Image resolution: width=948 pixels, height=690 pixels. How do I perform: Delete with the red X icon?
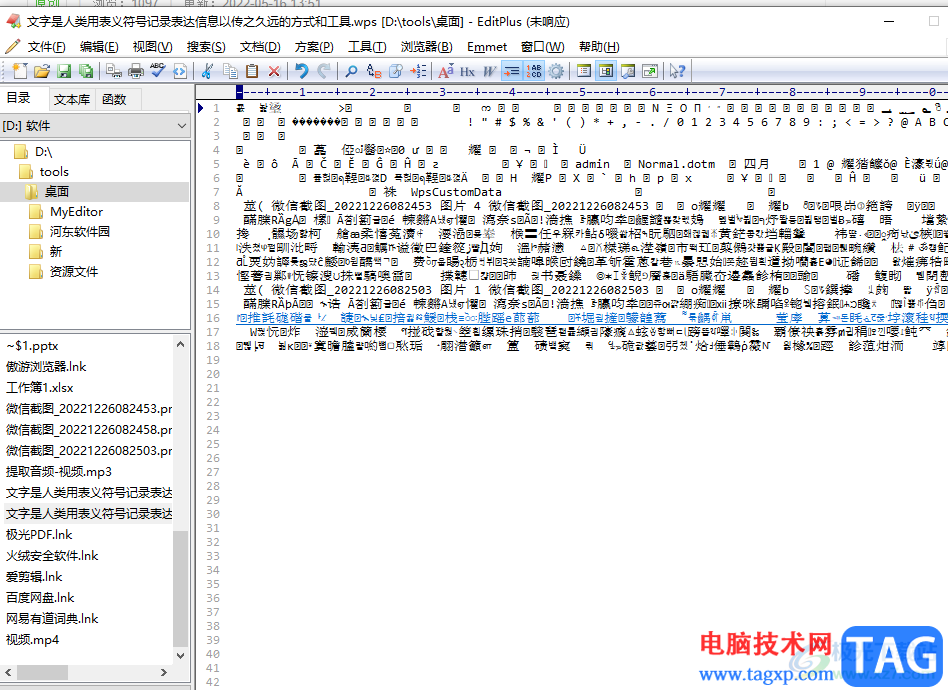pyautogui.click(x=274, y=71)
